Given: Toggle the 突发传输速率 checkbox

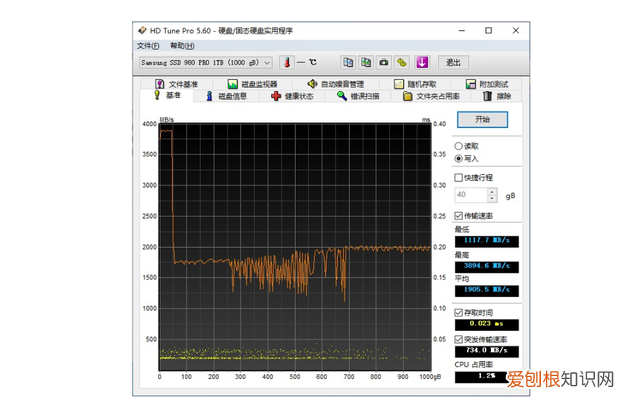Looking at the screenshot, I should coord(458,339).
